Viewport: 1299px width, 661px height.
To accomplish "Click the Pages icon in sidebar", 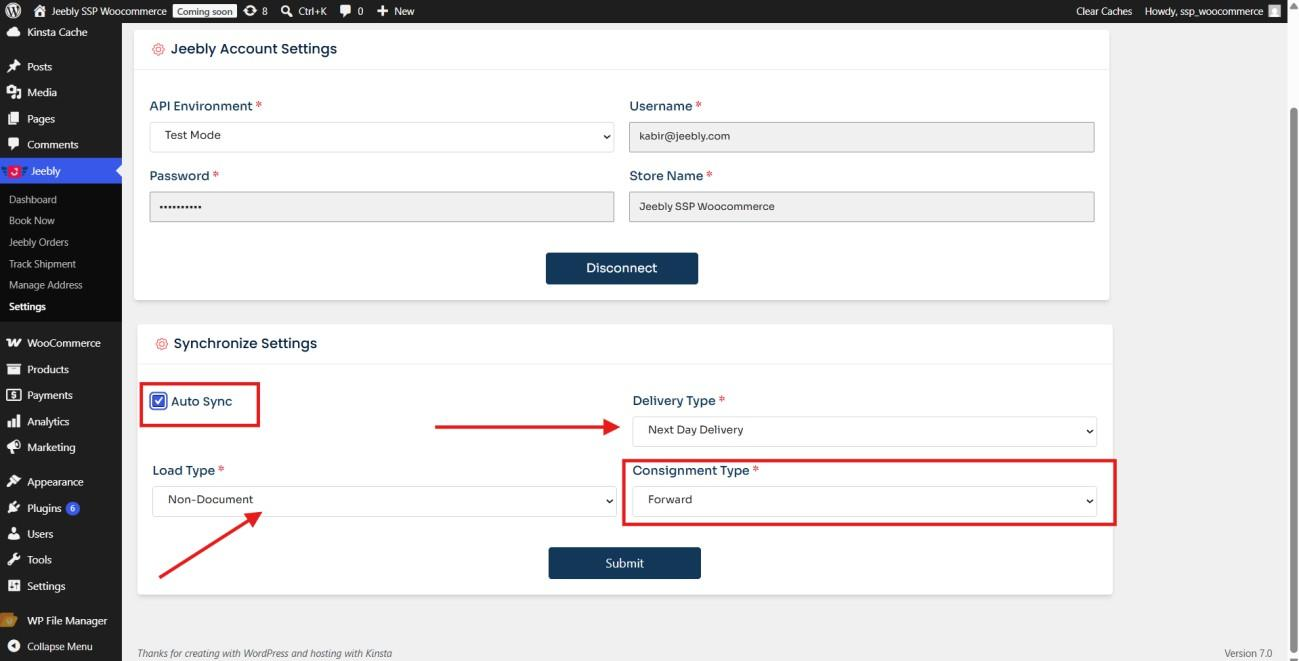I will pos(14,118).
